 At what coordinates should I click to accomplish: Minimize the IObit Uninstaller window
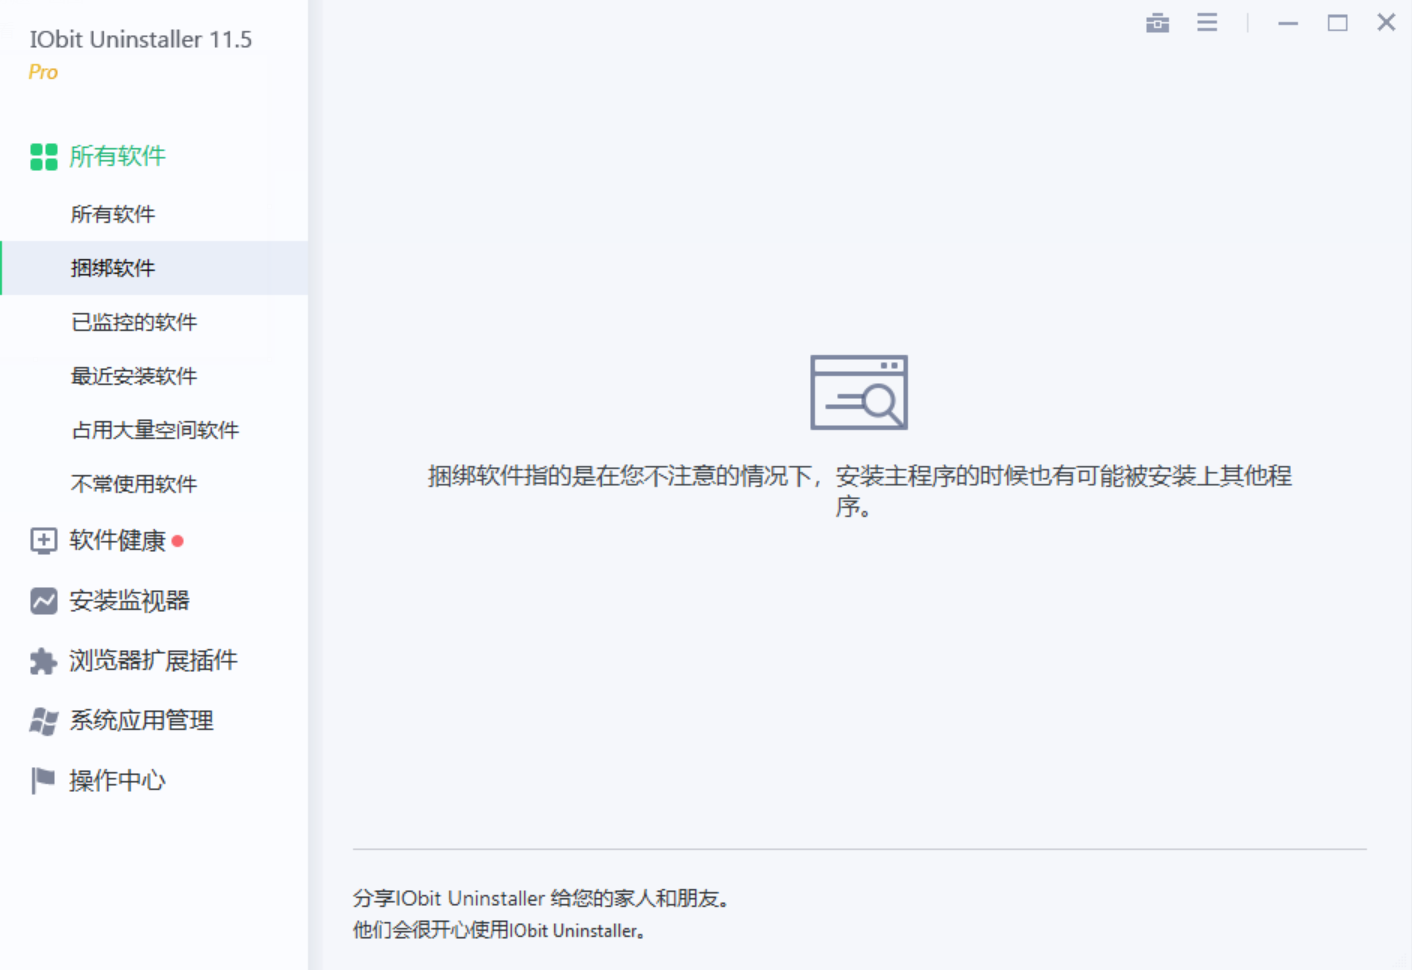point(1288,22)
